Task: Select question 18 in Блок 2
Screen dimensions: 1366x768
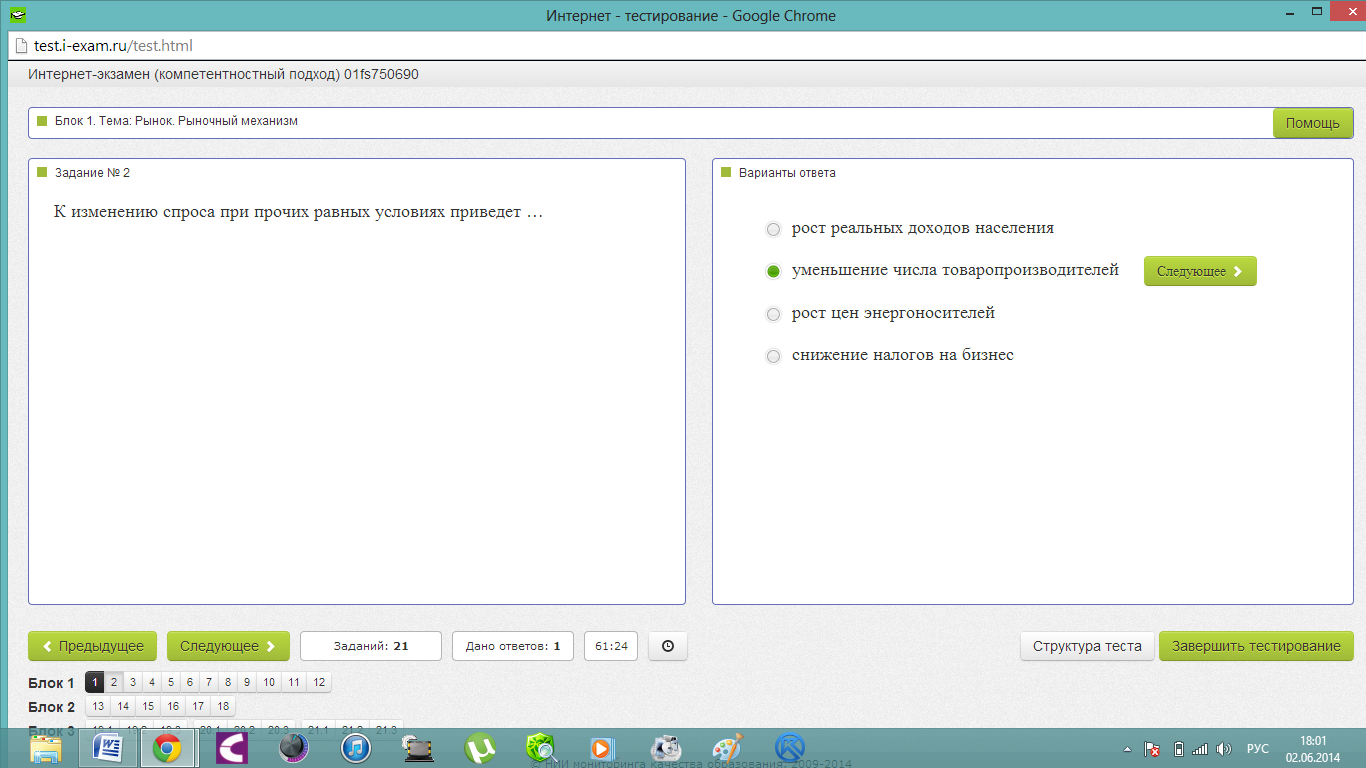Action: [223, 706]
